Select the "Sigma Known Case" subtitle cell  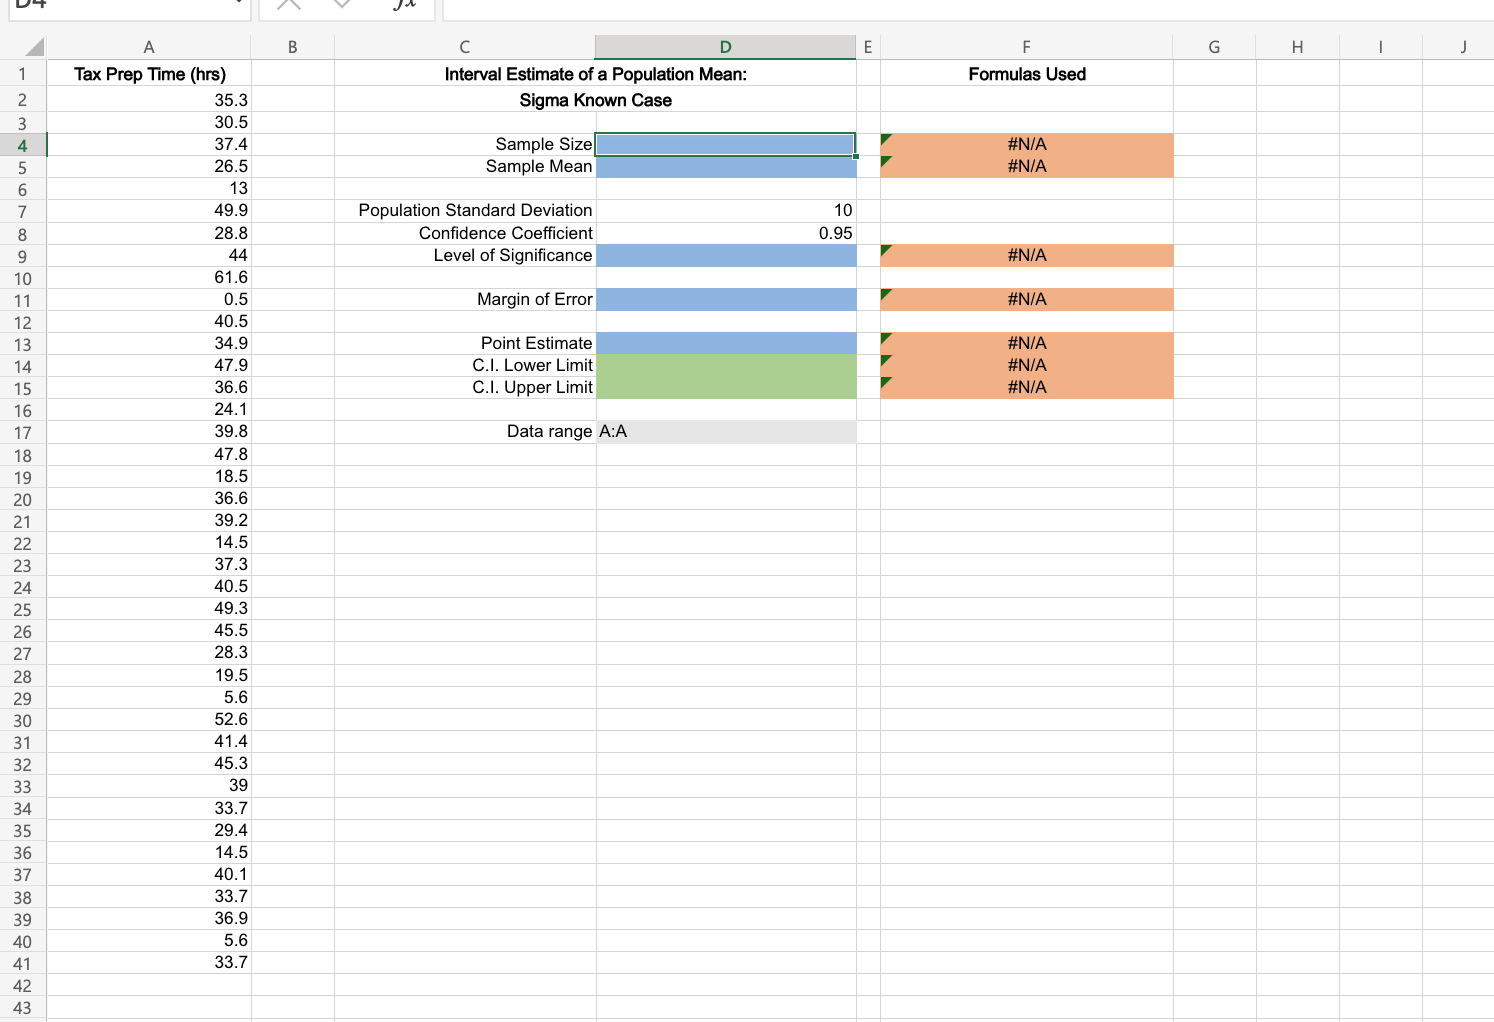[596, 100]
